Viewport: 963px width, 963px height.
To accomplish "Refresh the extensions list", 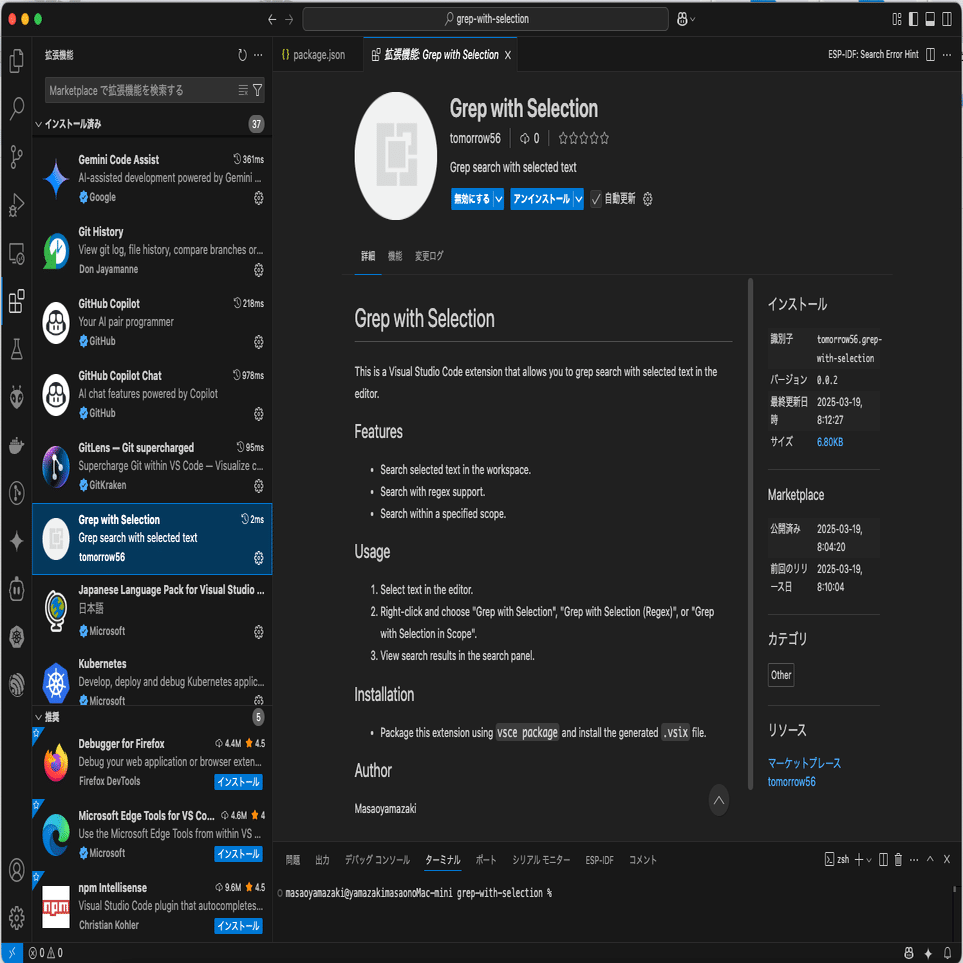I will (x=242, y=55).
